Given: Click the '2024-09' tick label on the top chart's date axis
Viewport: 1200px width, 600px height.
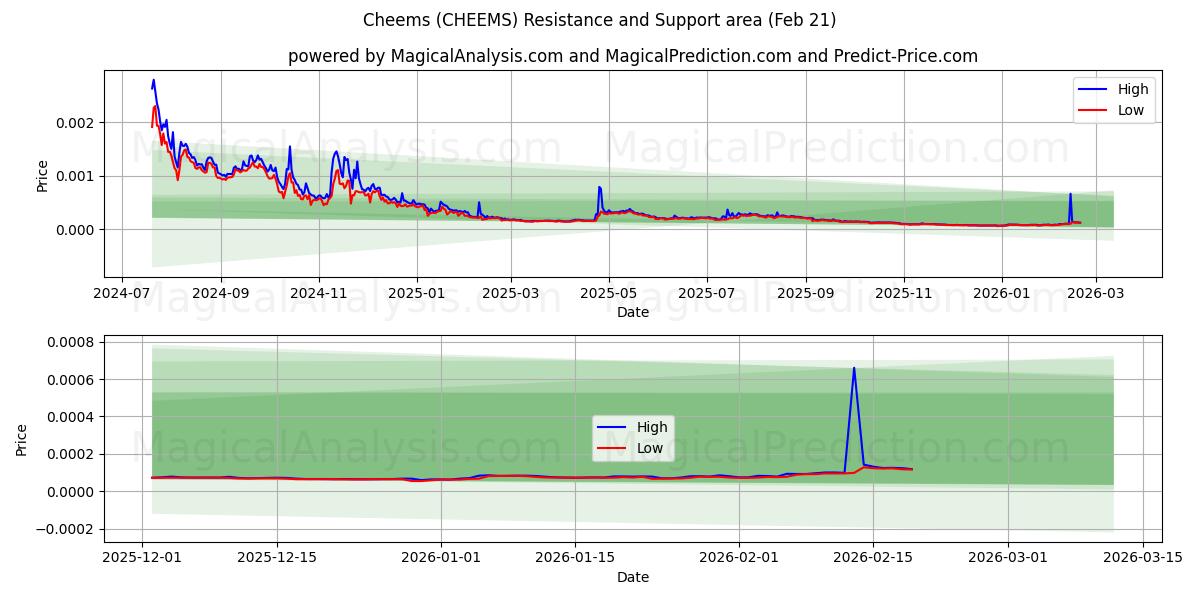Looking at the screenshot, I should pos(220,294).
